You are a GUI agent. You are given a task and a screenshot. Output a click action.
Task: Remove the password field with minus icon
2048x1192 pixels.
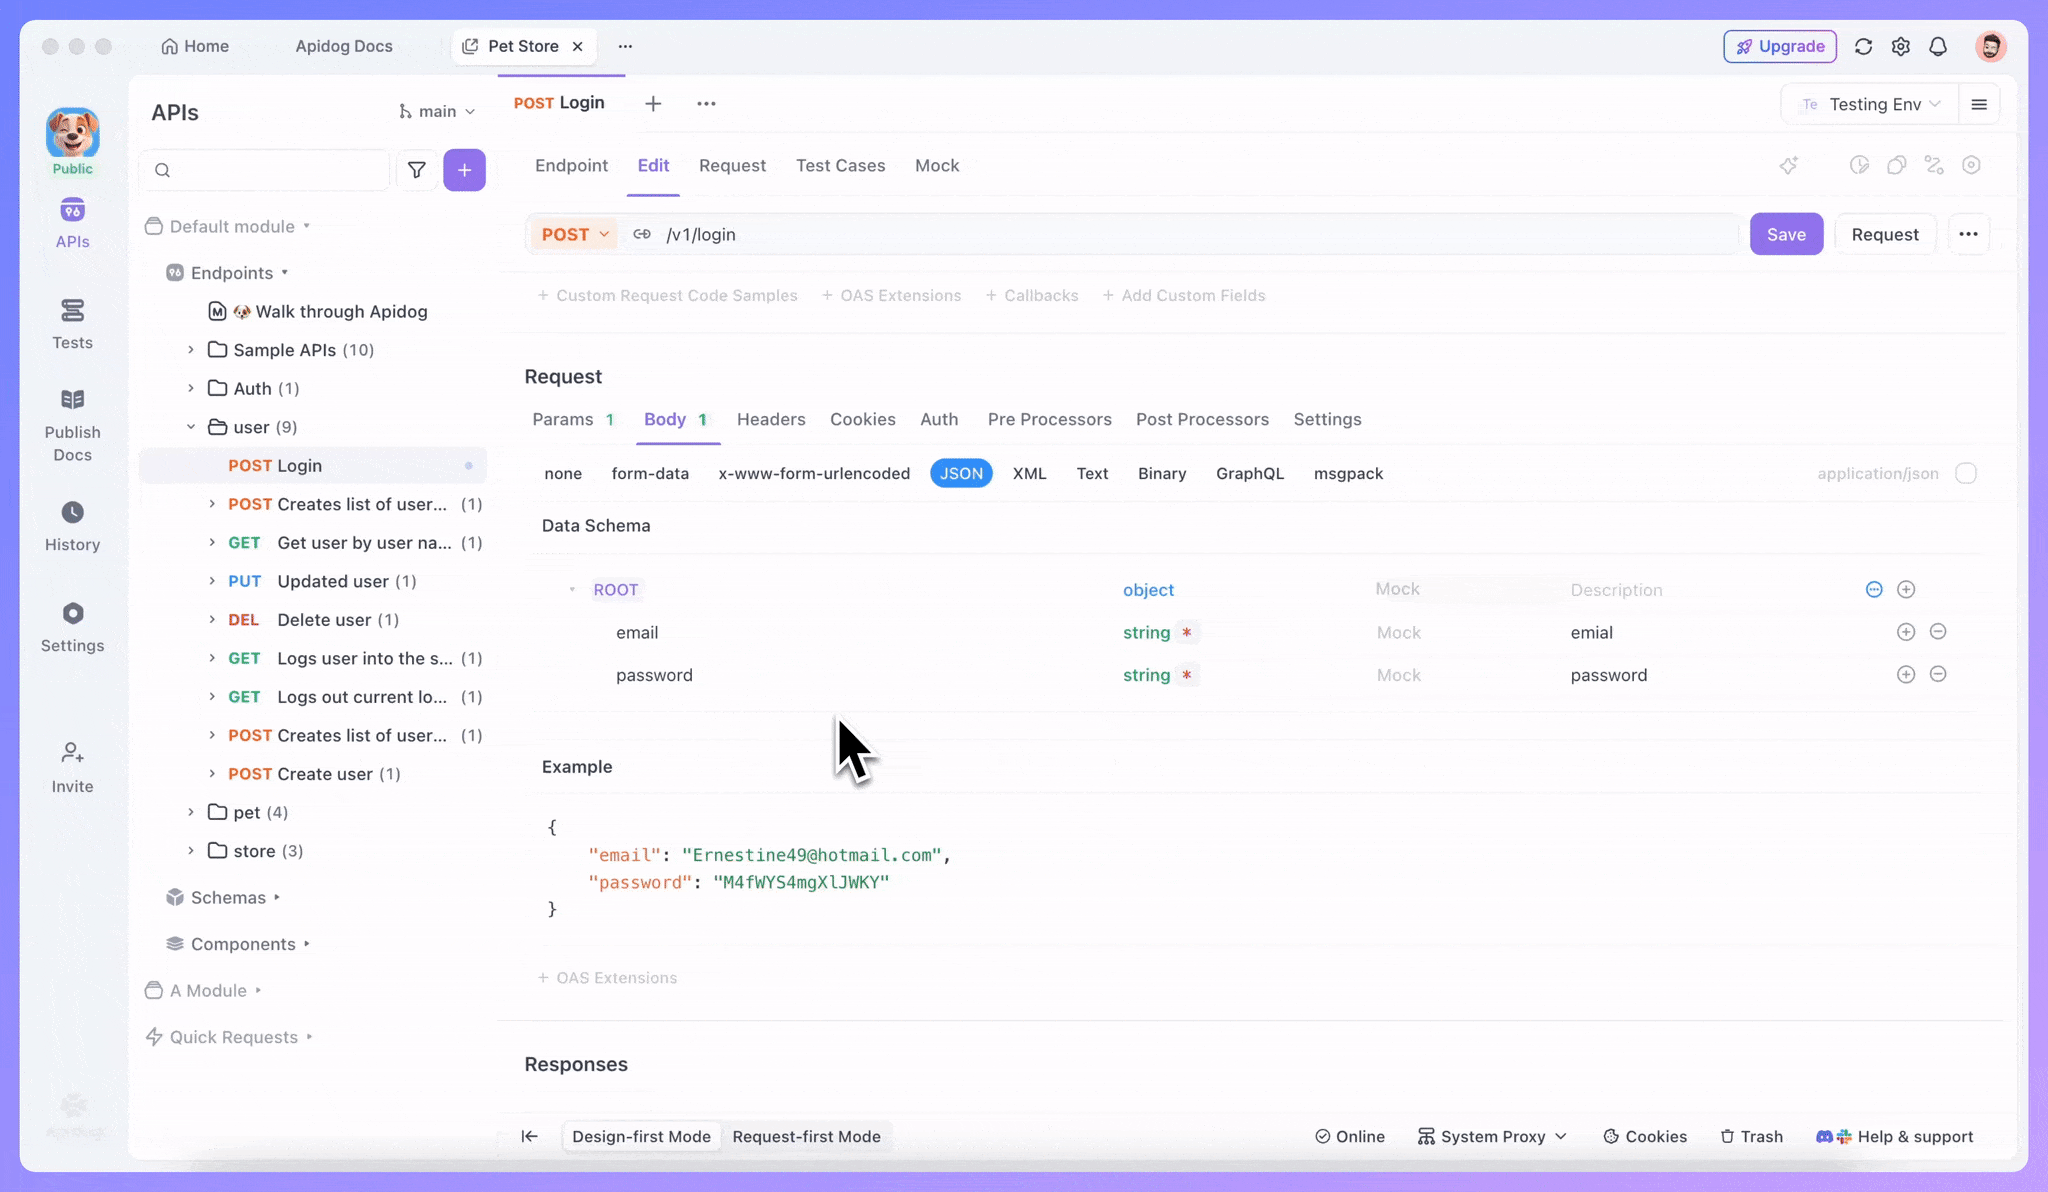pyautogui.click(x=1937, y=675)
